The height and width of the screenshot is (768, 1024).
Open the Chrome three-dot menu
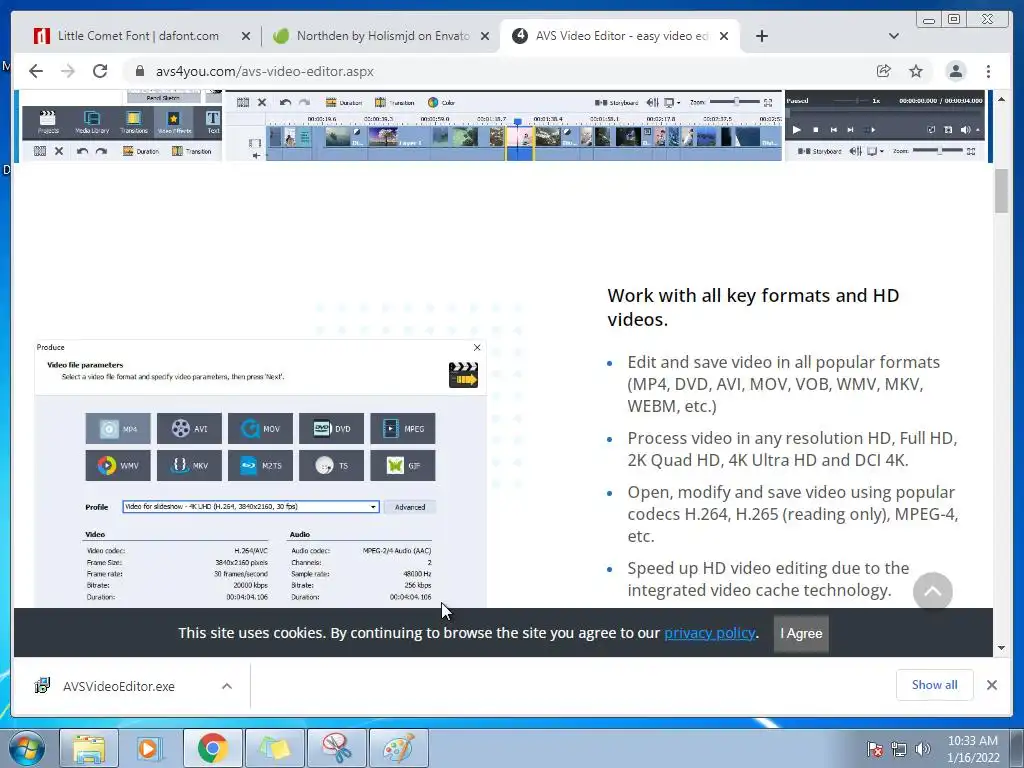pyautogui.click(x=989, y=71)
